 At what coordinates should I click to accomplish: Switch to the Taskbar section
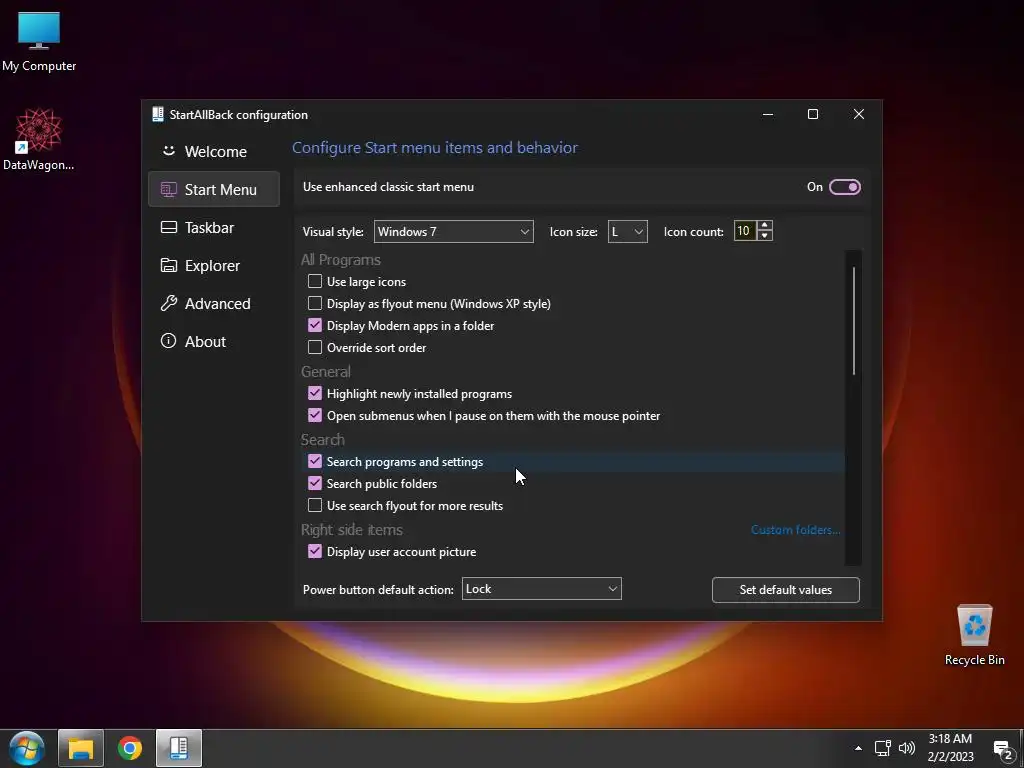214,227
